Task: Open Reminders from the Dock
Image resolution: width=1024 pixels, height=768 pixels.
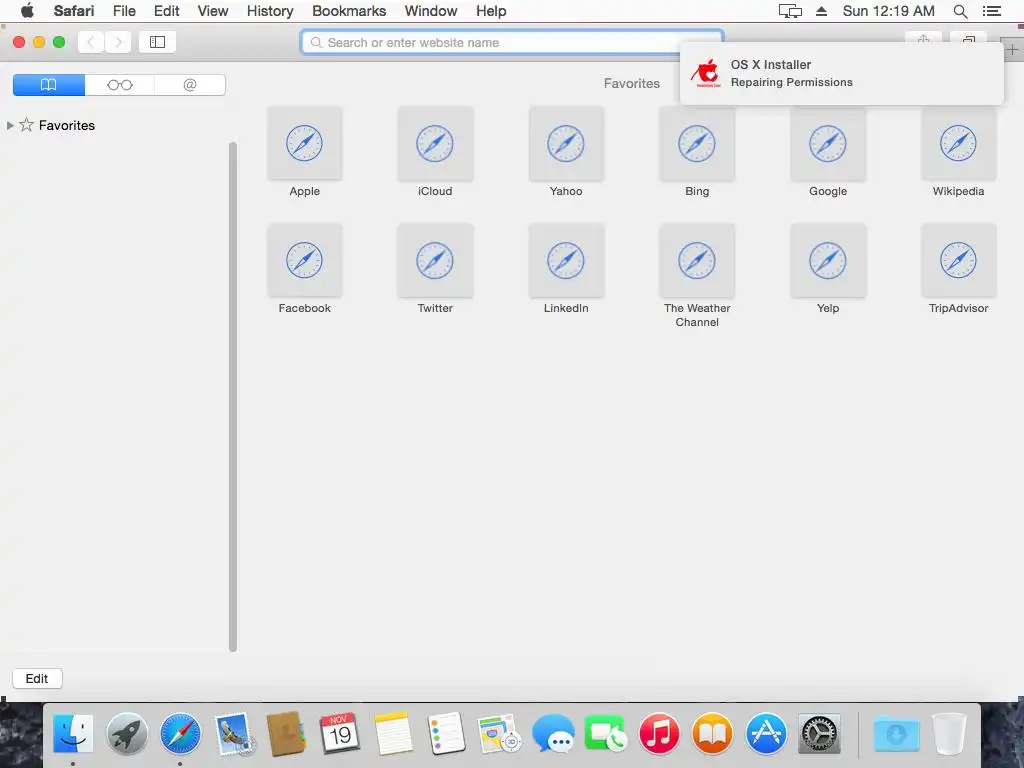Action: coord(447,733)
